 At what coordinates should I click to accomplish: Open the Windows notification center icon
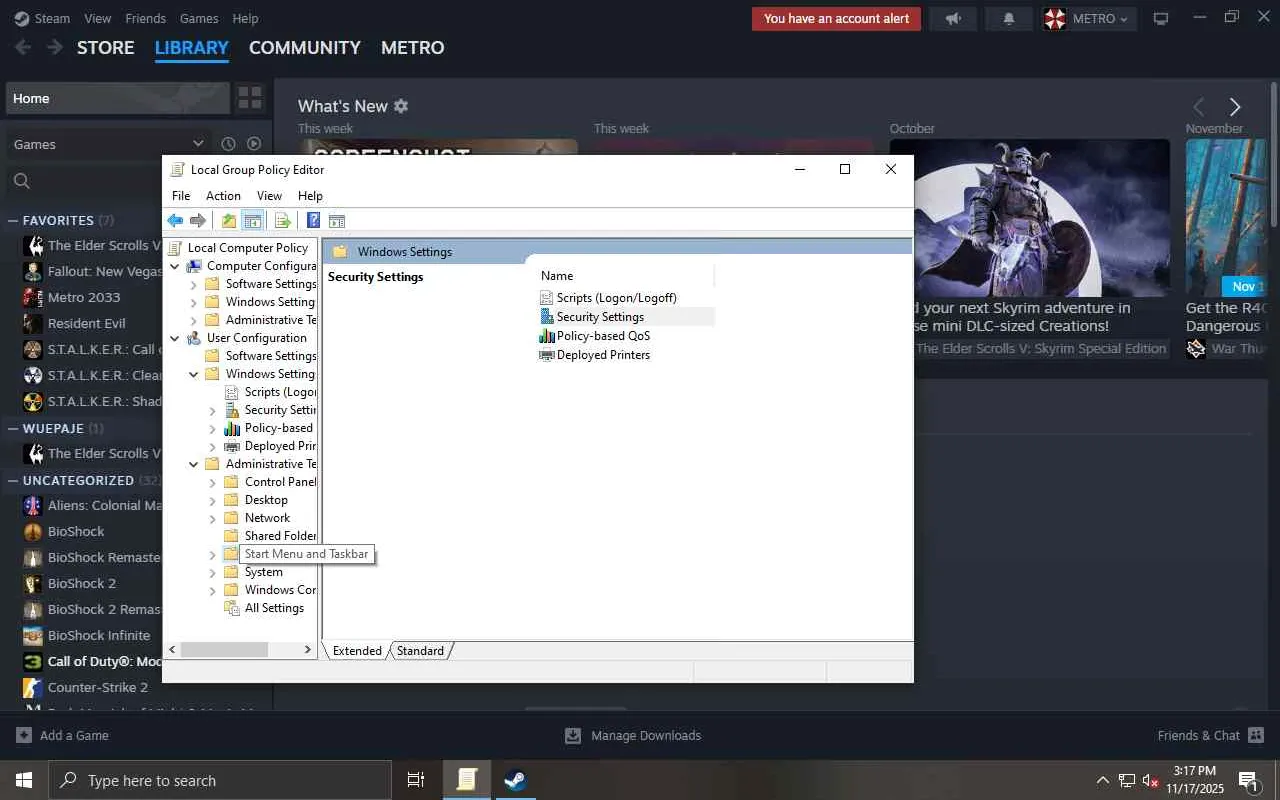[x=1248, y=780]
